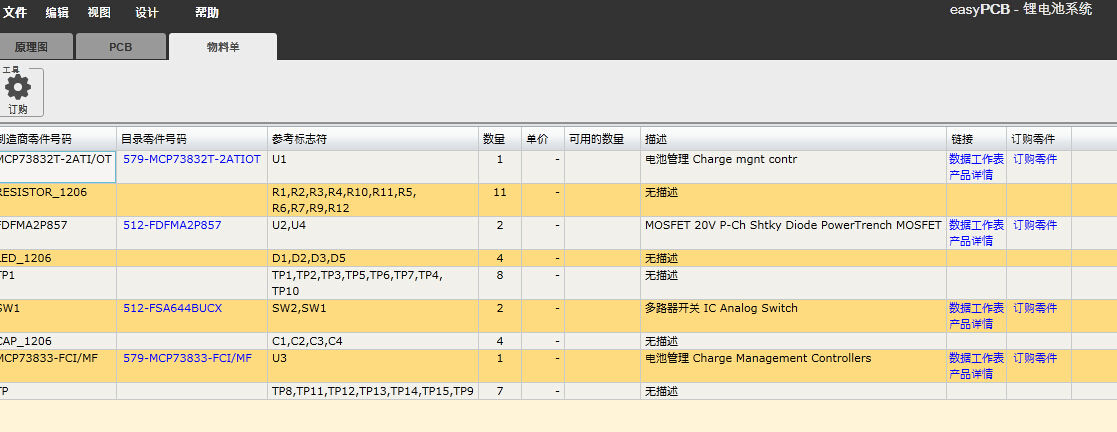Select the MCP73832T-2ATI/OT part cell
Image resolution: width=1117 pixels, height=432 pixels.
point(58,167)
